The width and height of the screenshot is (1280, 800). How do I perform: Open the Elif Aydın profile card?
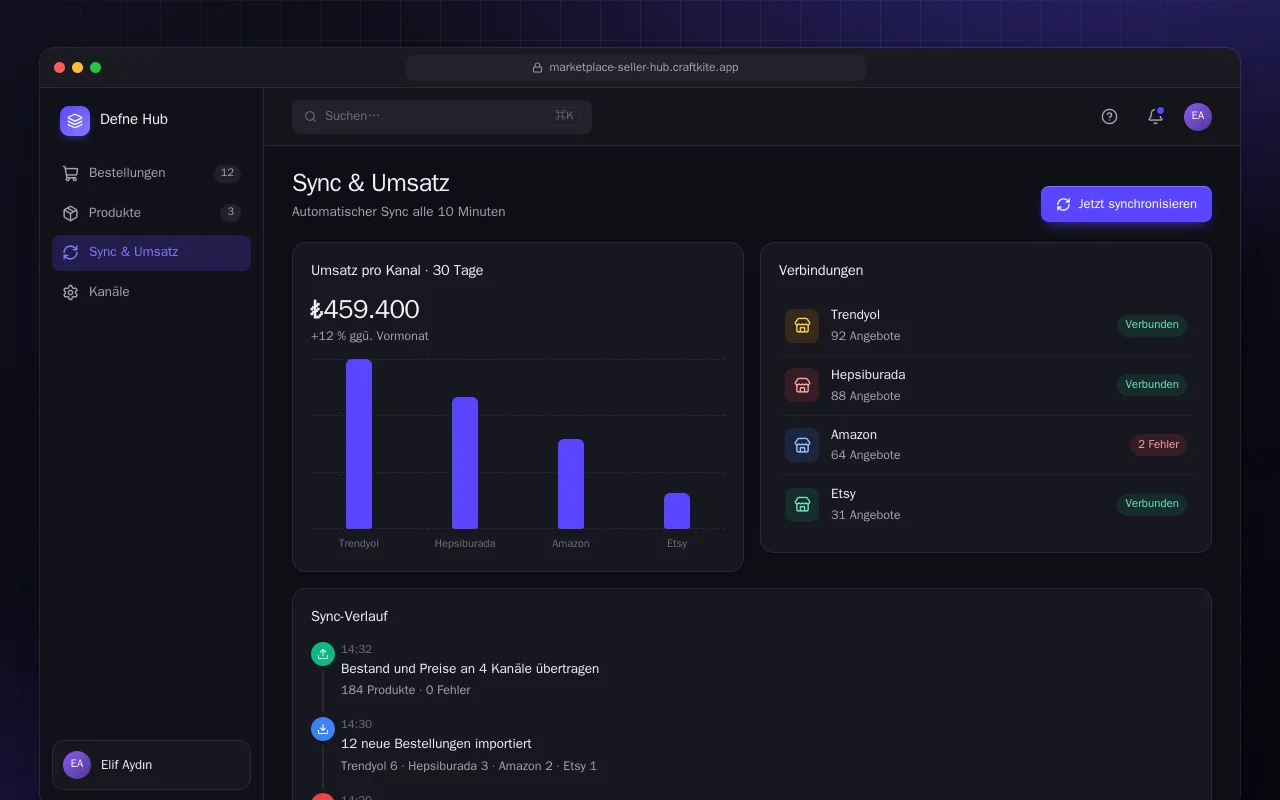pos(151,765)
